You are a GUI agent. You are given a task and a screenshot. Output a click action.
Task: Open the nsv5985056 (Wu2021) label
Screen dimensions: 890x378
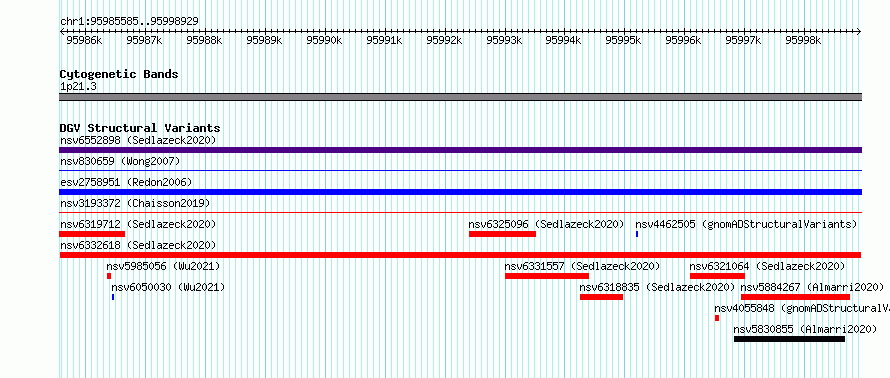(163, 266)
